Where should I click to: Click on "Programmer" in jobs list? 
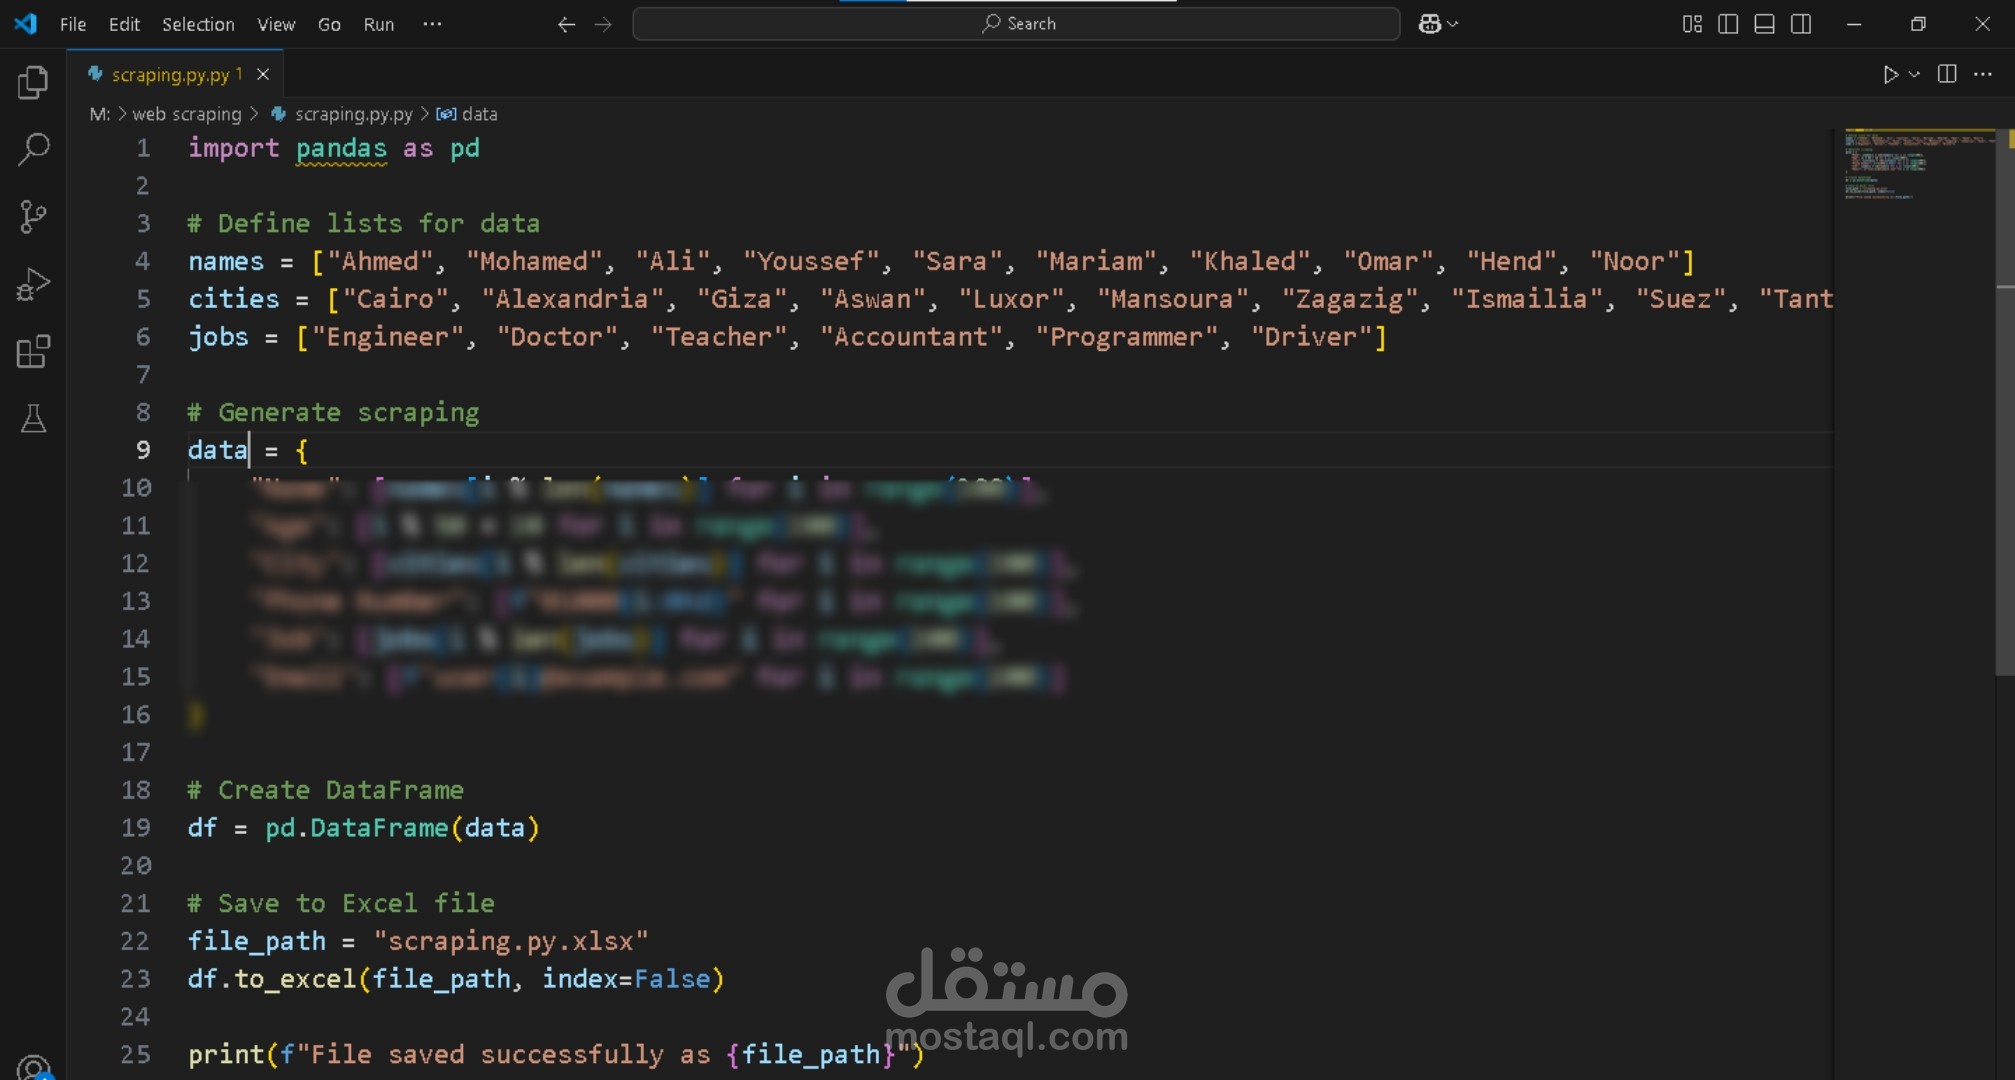click(1126, 337)
